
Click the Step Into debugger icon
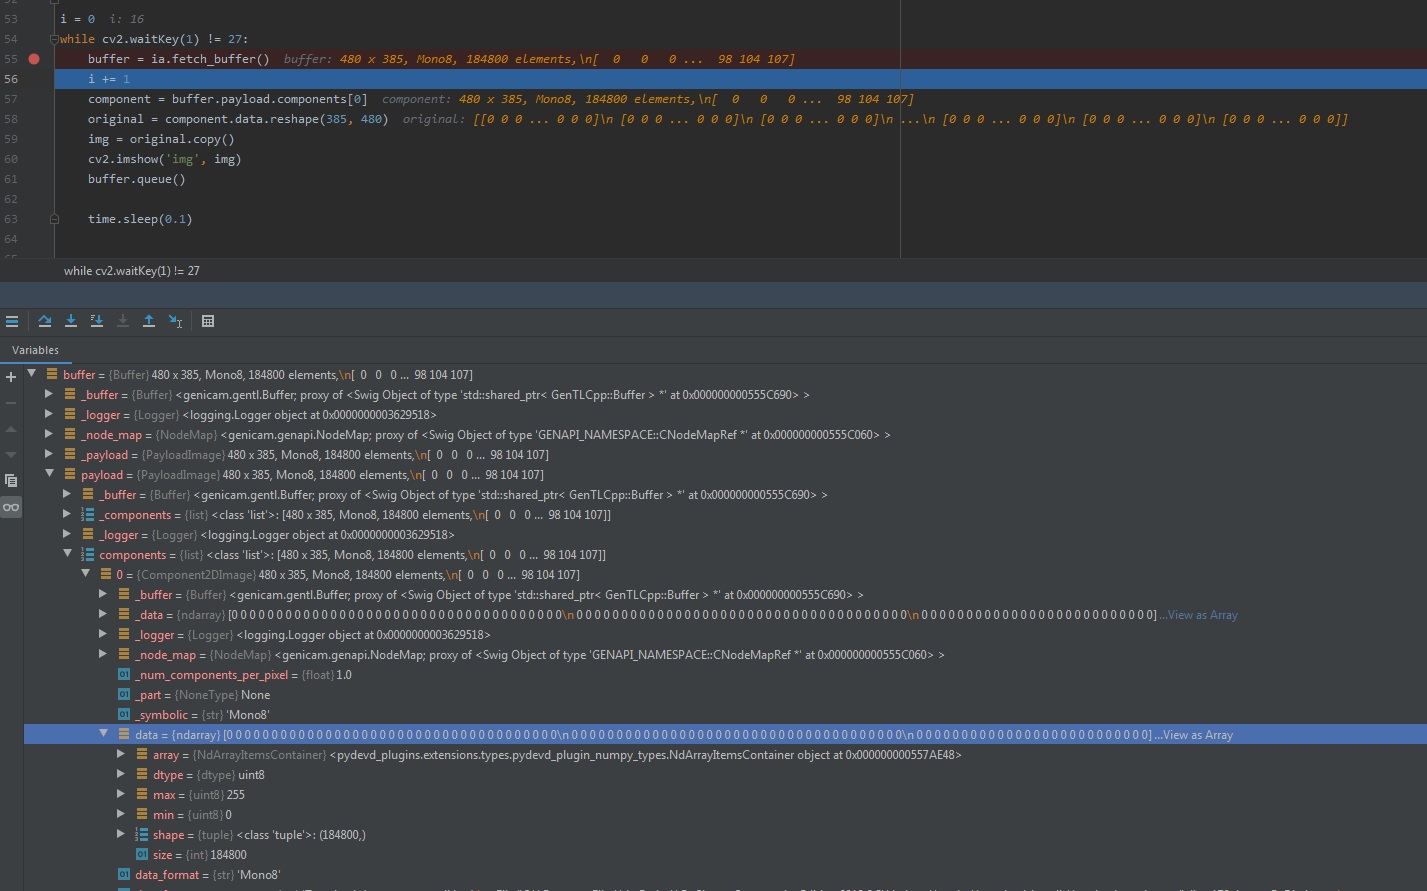(x=70, y=321)
